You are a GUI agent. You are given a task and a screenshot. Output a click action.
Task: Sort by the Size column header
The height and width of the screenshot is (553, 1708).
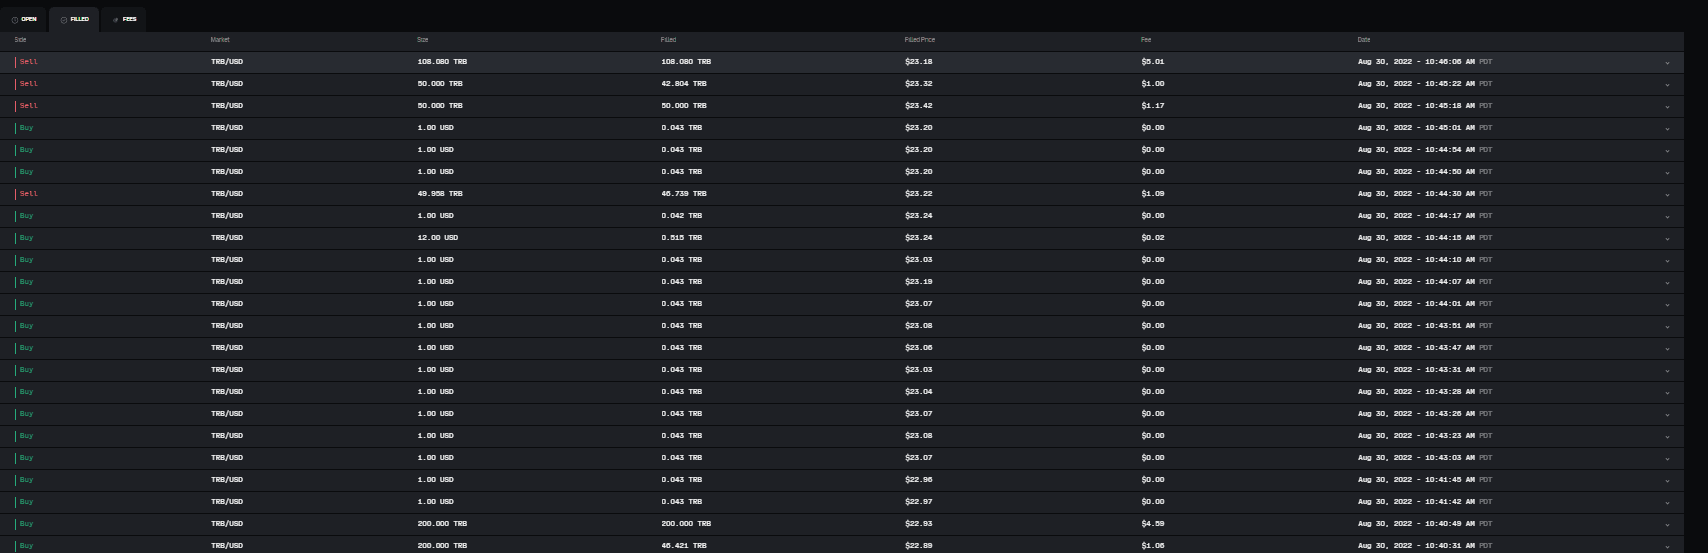tap(422, 40)
